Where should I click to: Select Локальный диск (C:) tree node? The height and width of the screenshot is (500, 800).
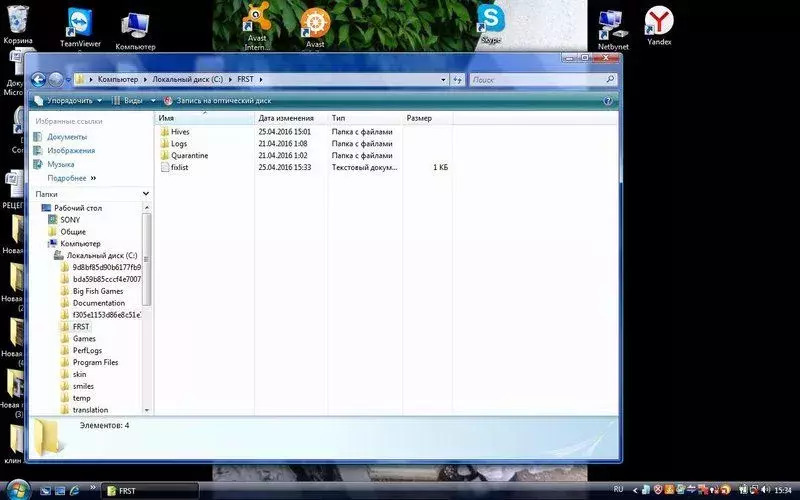tap(102, 256)
